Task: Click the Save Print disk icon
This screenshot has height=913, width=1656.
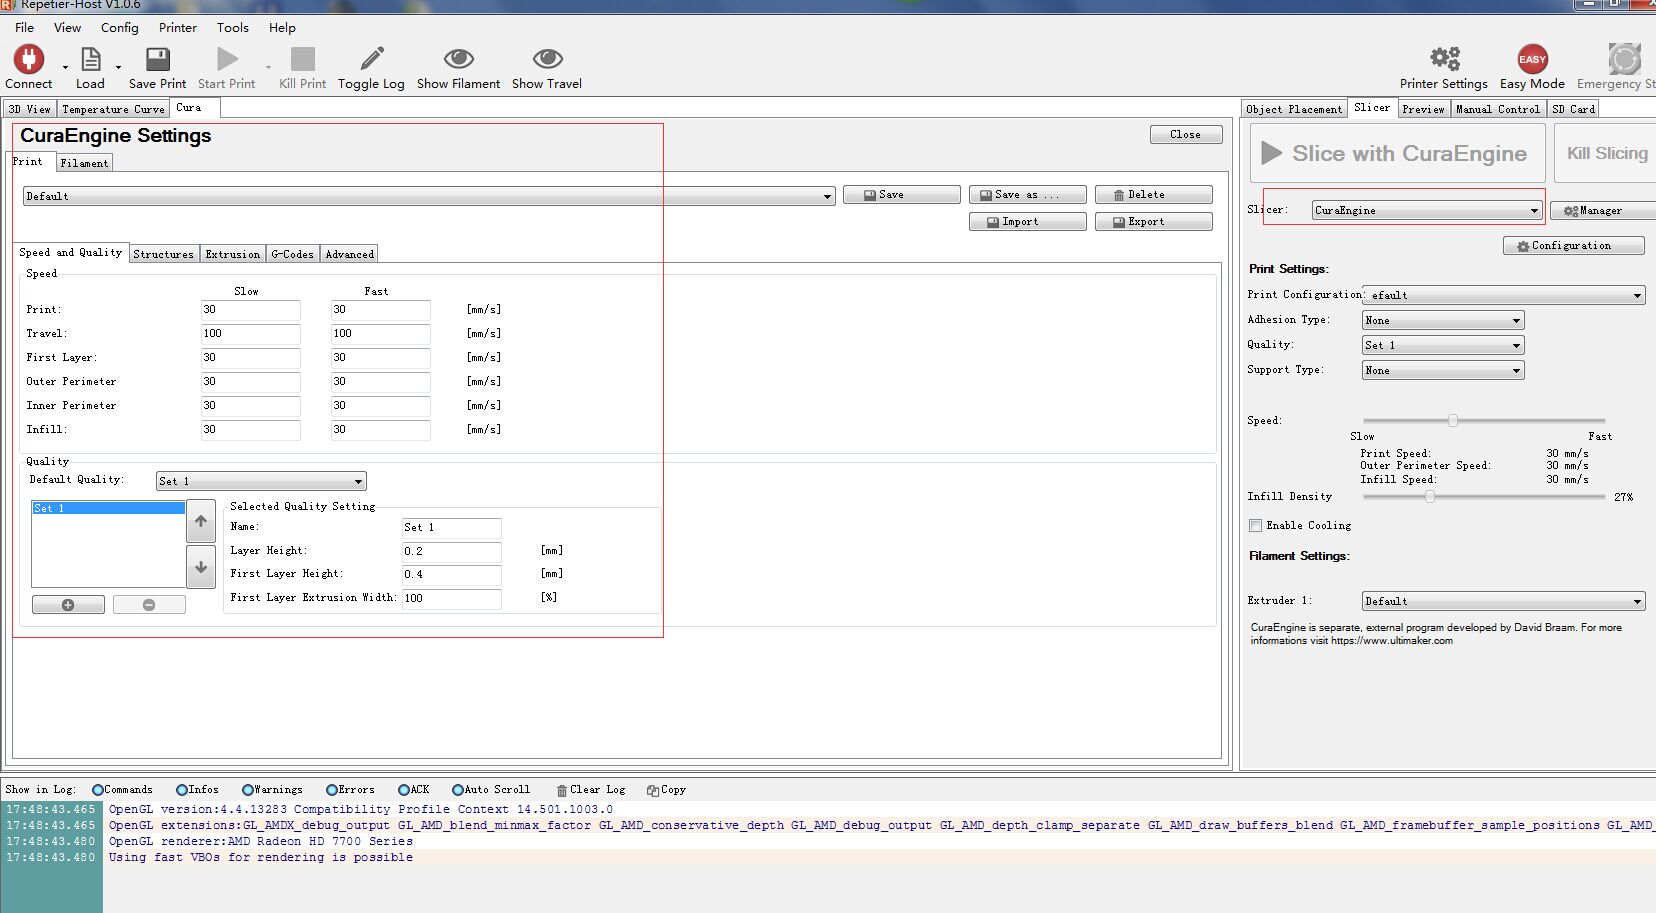Action: tap(157, 60)
